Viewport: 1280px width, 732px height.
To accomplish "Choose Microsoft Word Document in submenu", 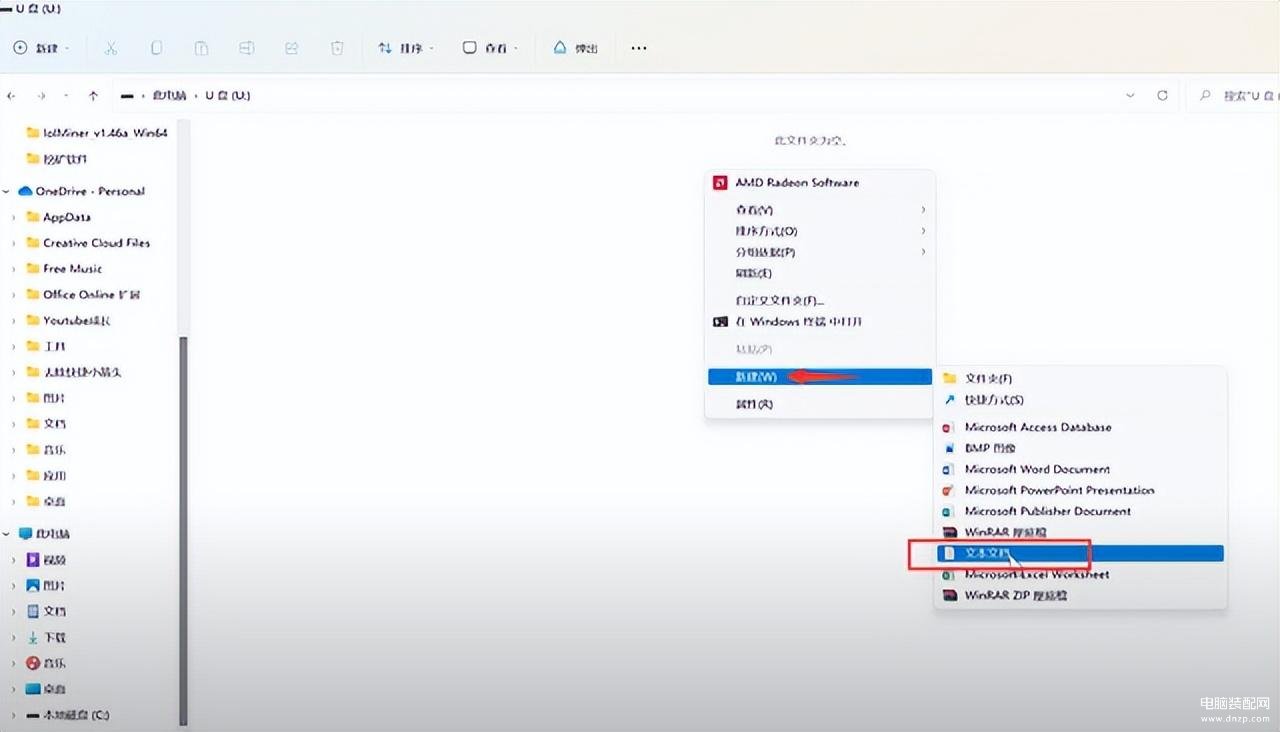I will pyautogui.click(x=1080, y=469).
